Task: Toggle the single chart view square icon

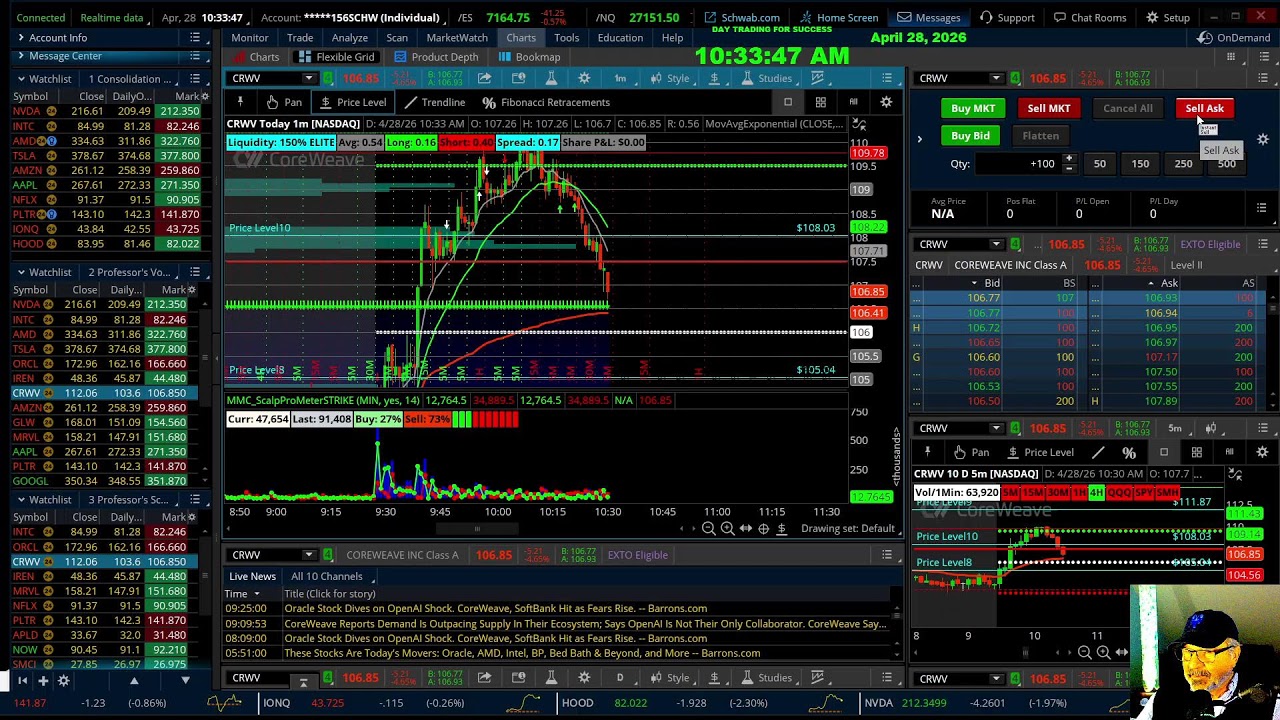Action: [788, 102]
